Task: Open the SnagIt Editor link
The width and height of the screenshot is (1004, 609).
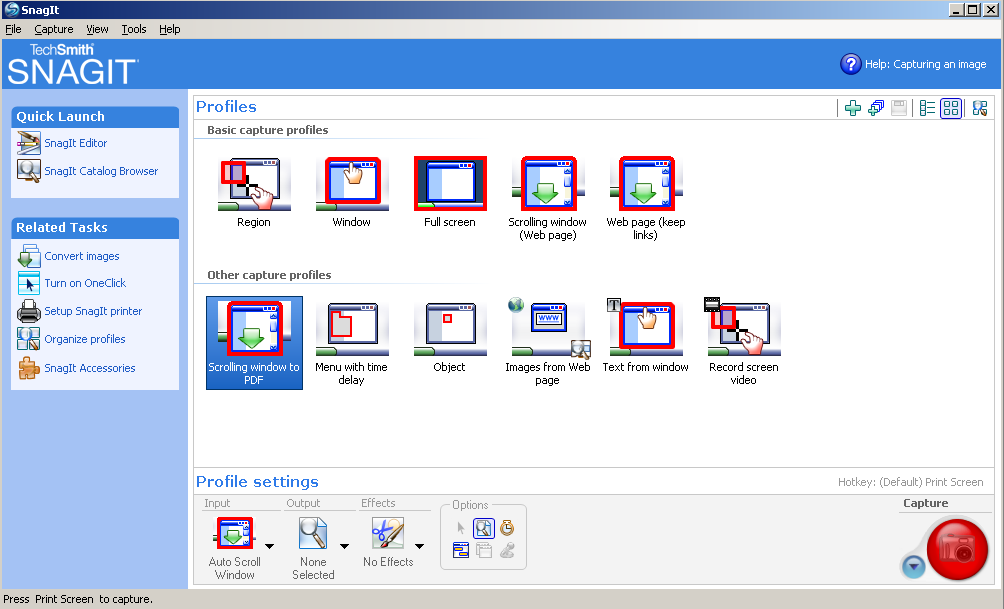Action: pos(76,143)
